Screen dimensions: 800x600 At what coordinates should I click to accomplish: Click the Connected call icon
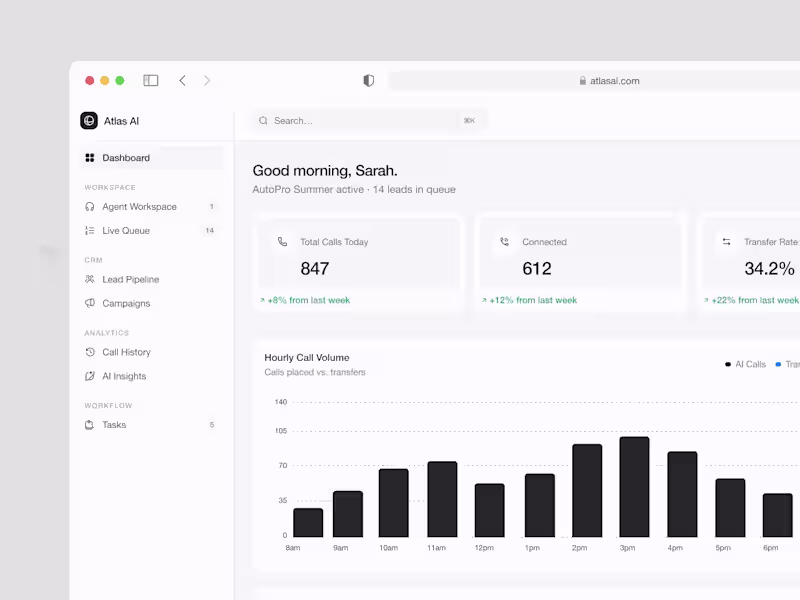pos(505,242)
